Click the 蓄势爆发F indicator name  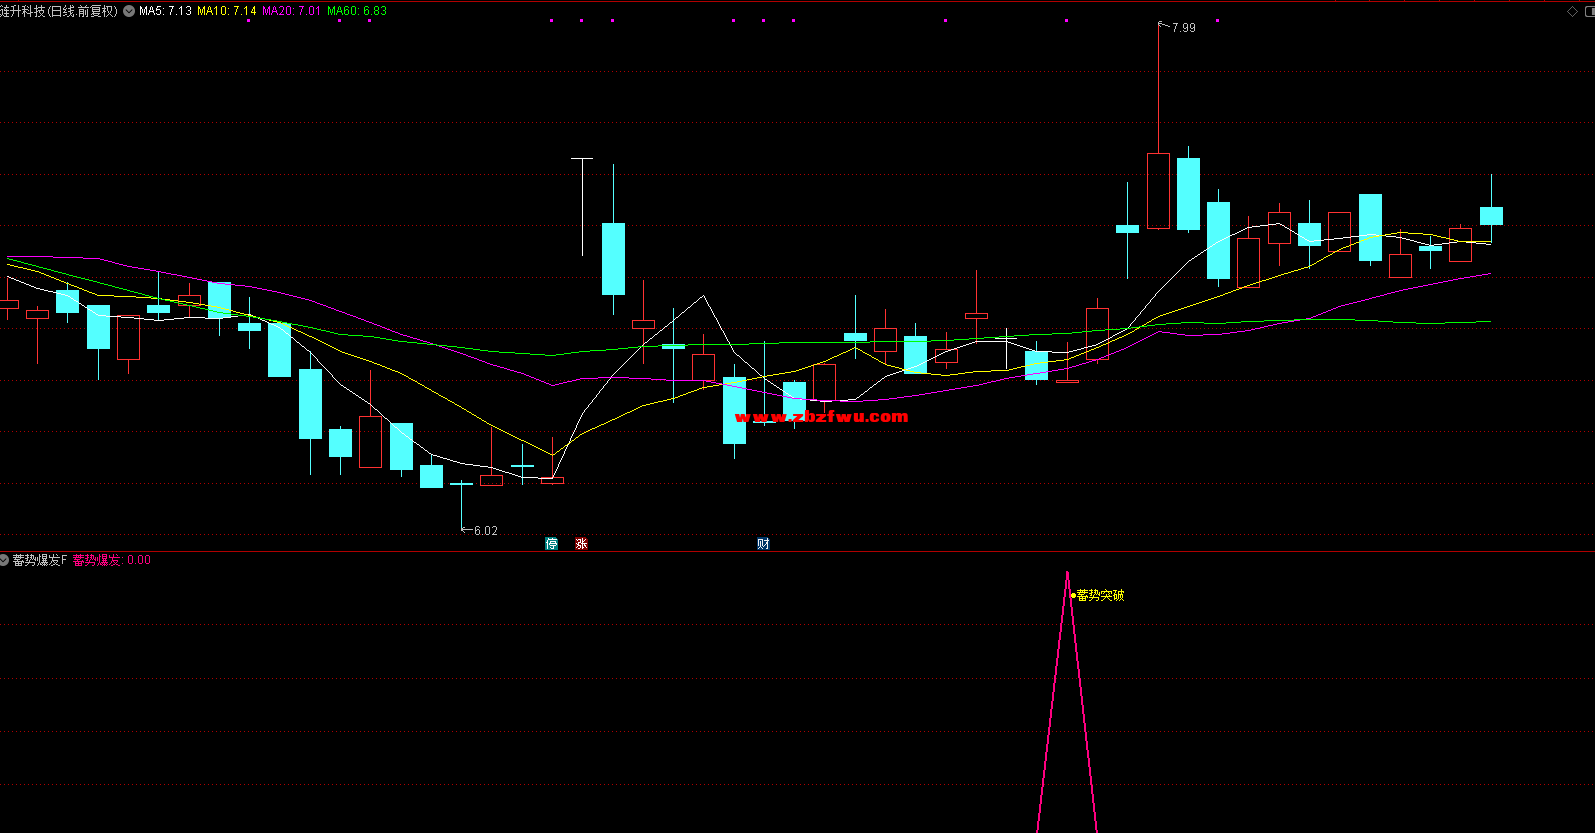tap(40, 560)
